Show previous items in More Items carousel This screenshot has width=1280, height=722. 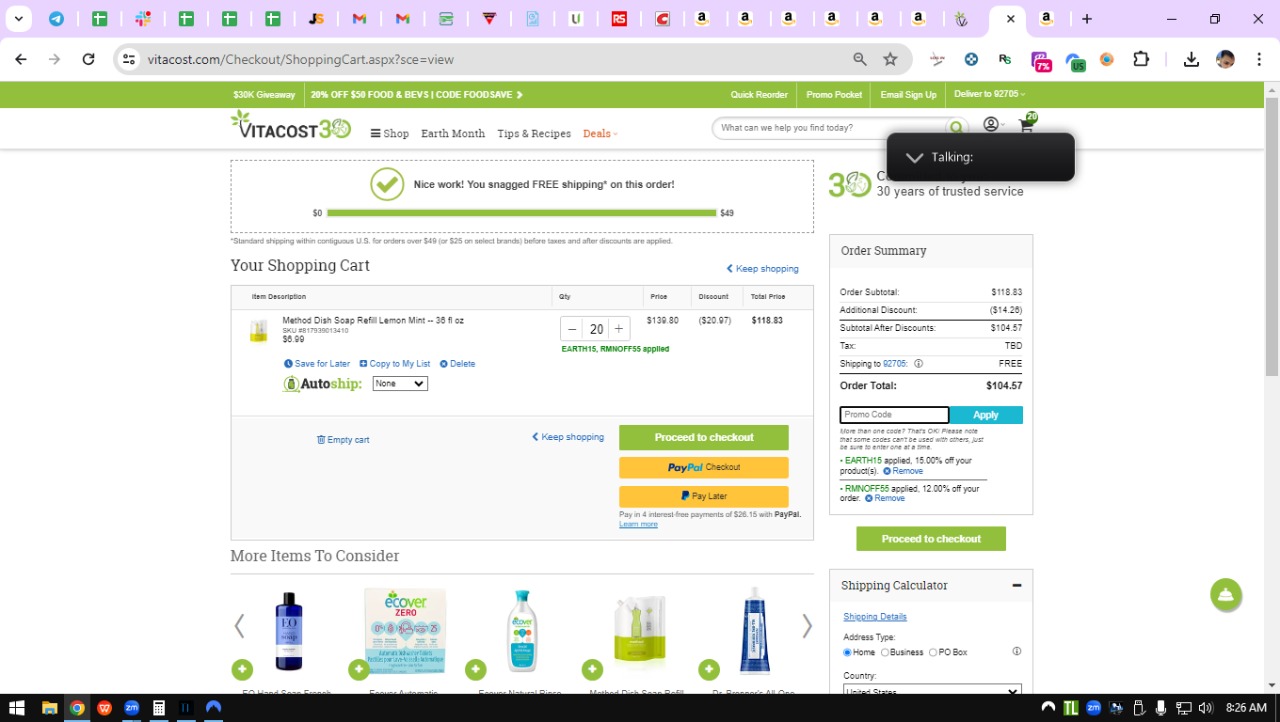[239, 626]
